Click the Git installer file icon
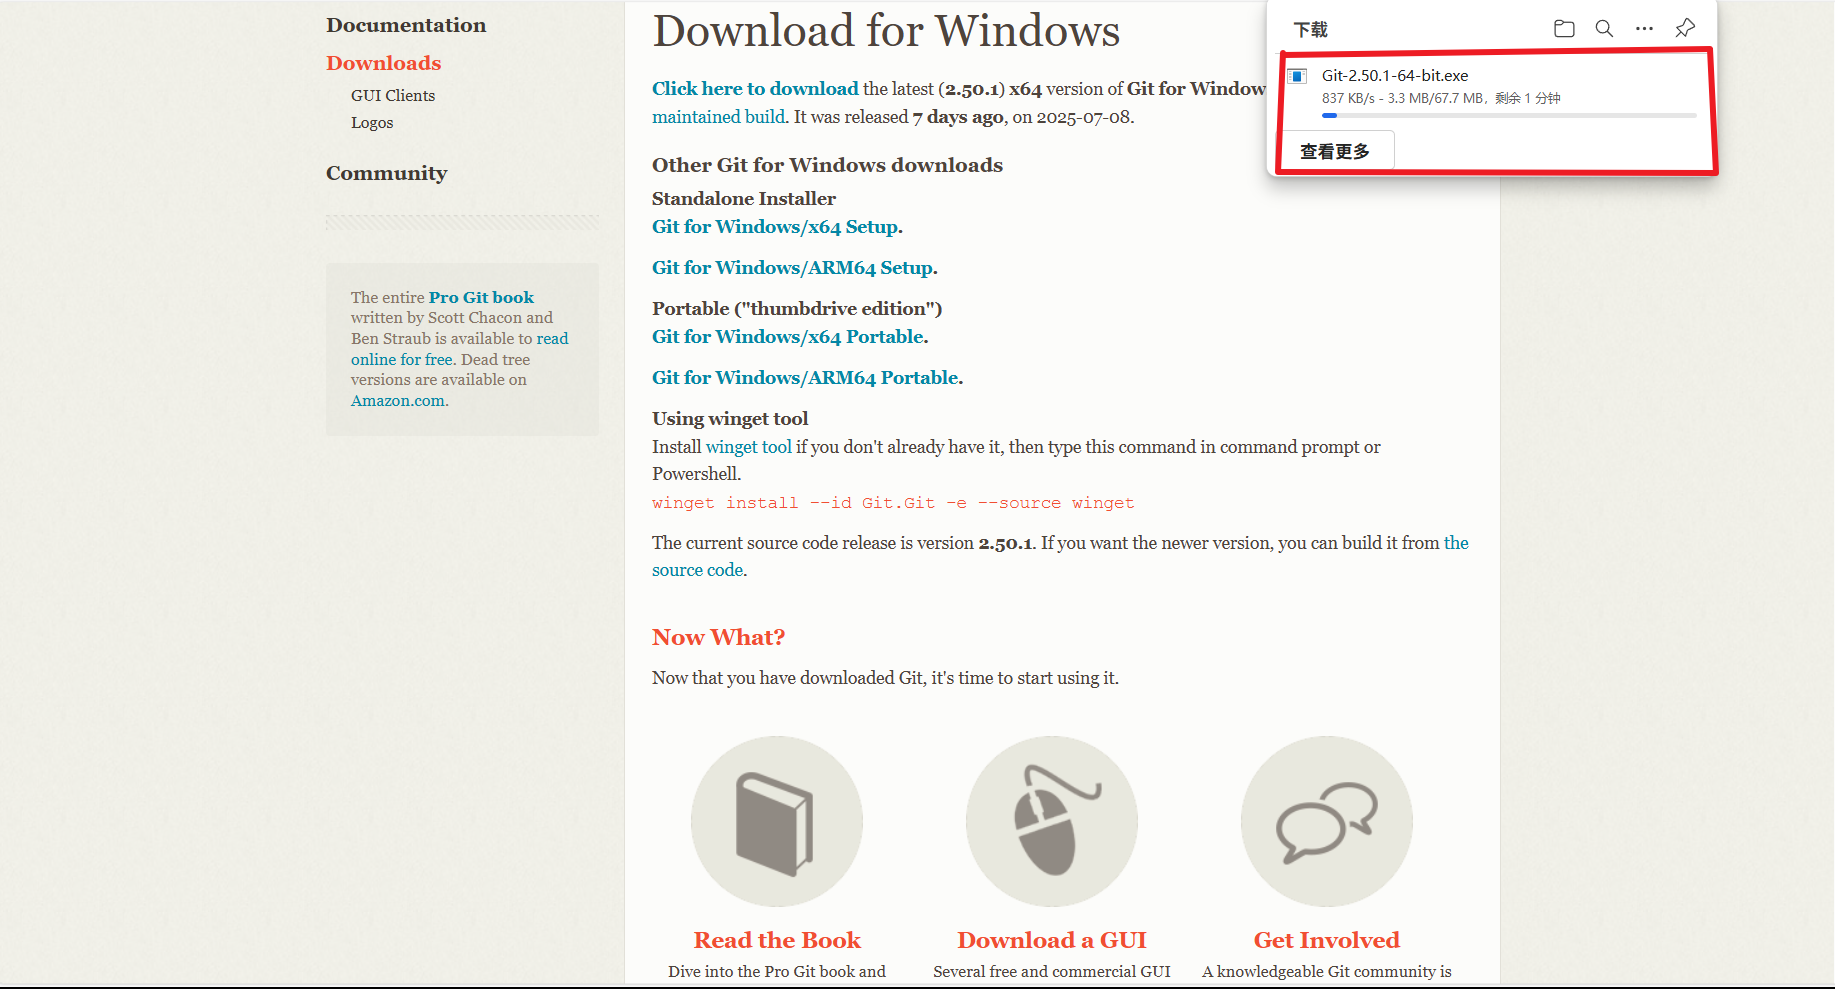This screenshot has height=989, width=1835. [x=1297, y=75]
